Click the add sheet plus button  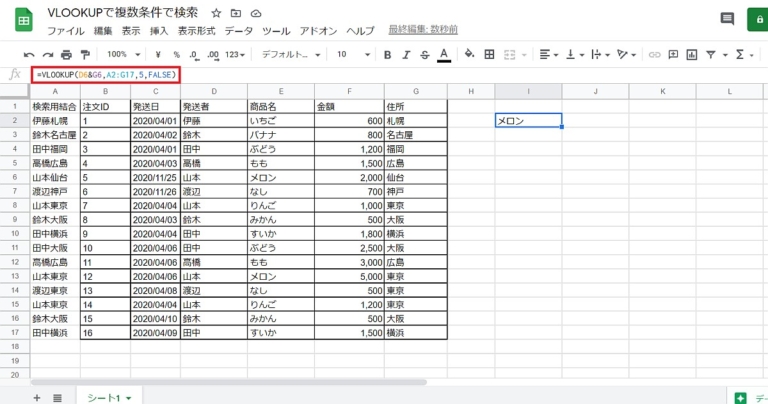(37, 397)
